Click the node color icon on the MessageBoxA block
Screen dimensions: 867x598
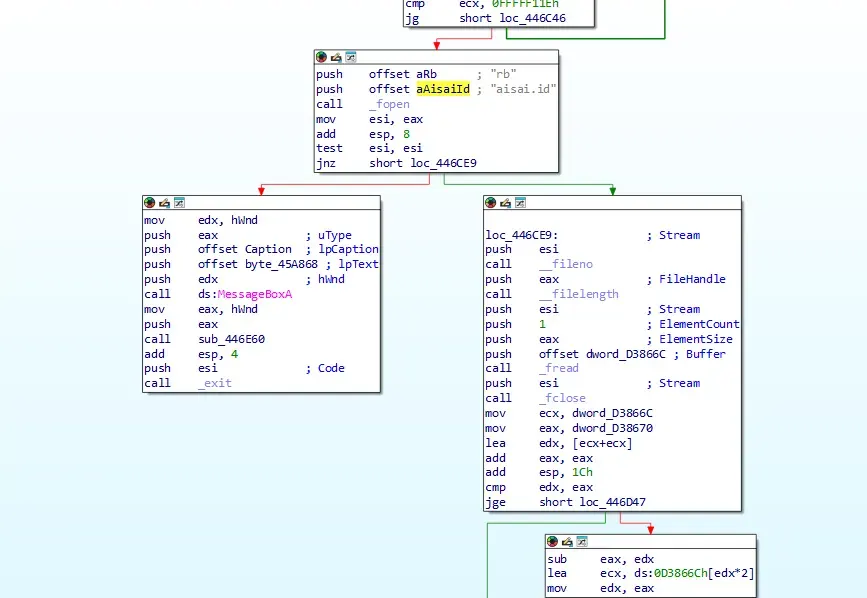(x=149, y=203)
